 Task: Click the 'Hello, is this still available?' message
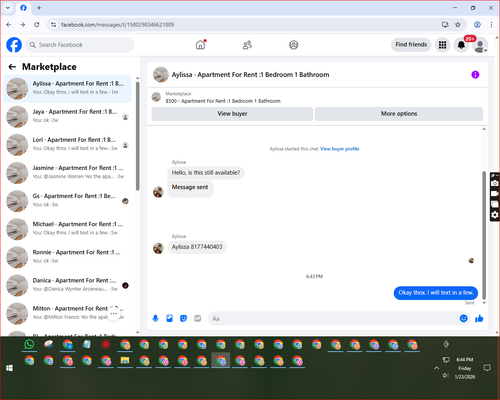coord(206,173)
